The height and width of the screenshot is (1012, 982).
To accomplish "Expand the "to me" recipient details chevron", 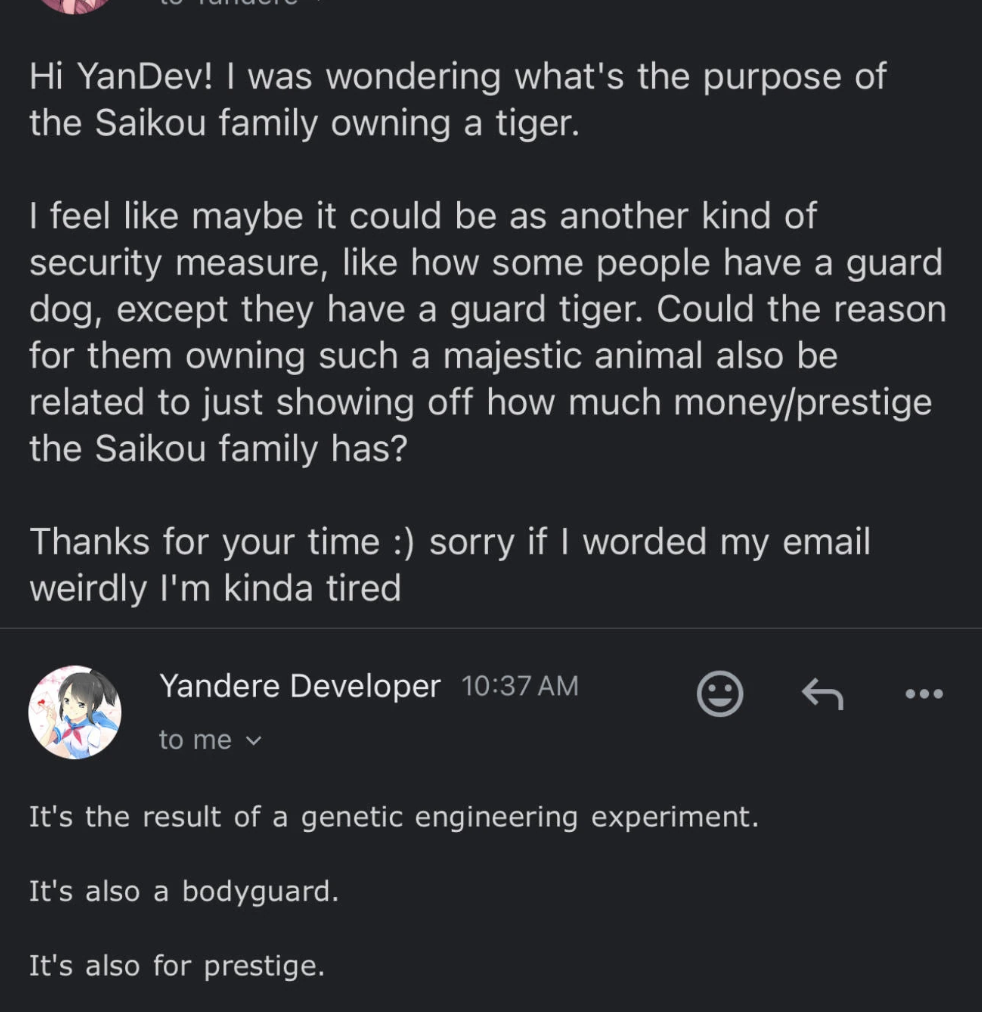I will (x=253, y=741).
